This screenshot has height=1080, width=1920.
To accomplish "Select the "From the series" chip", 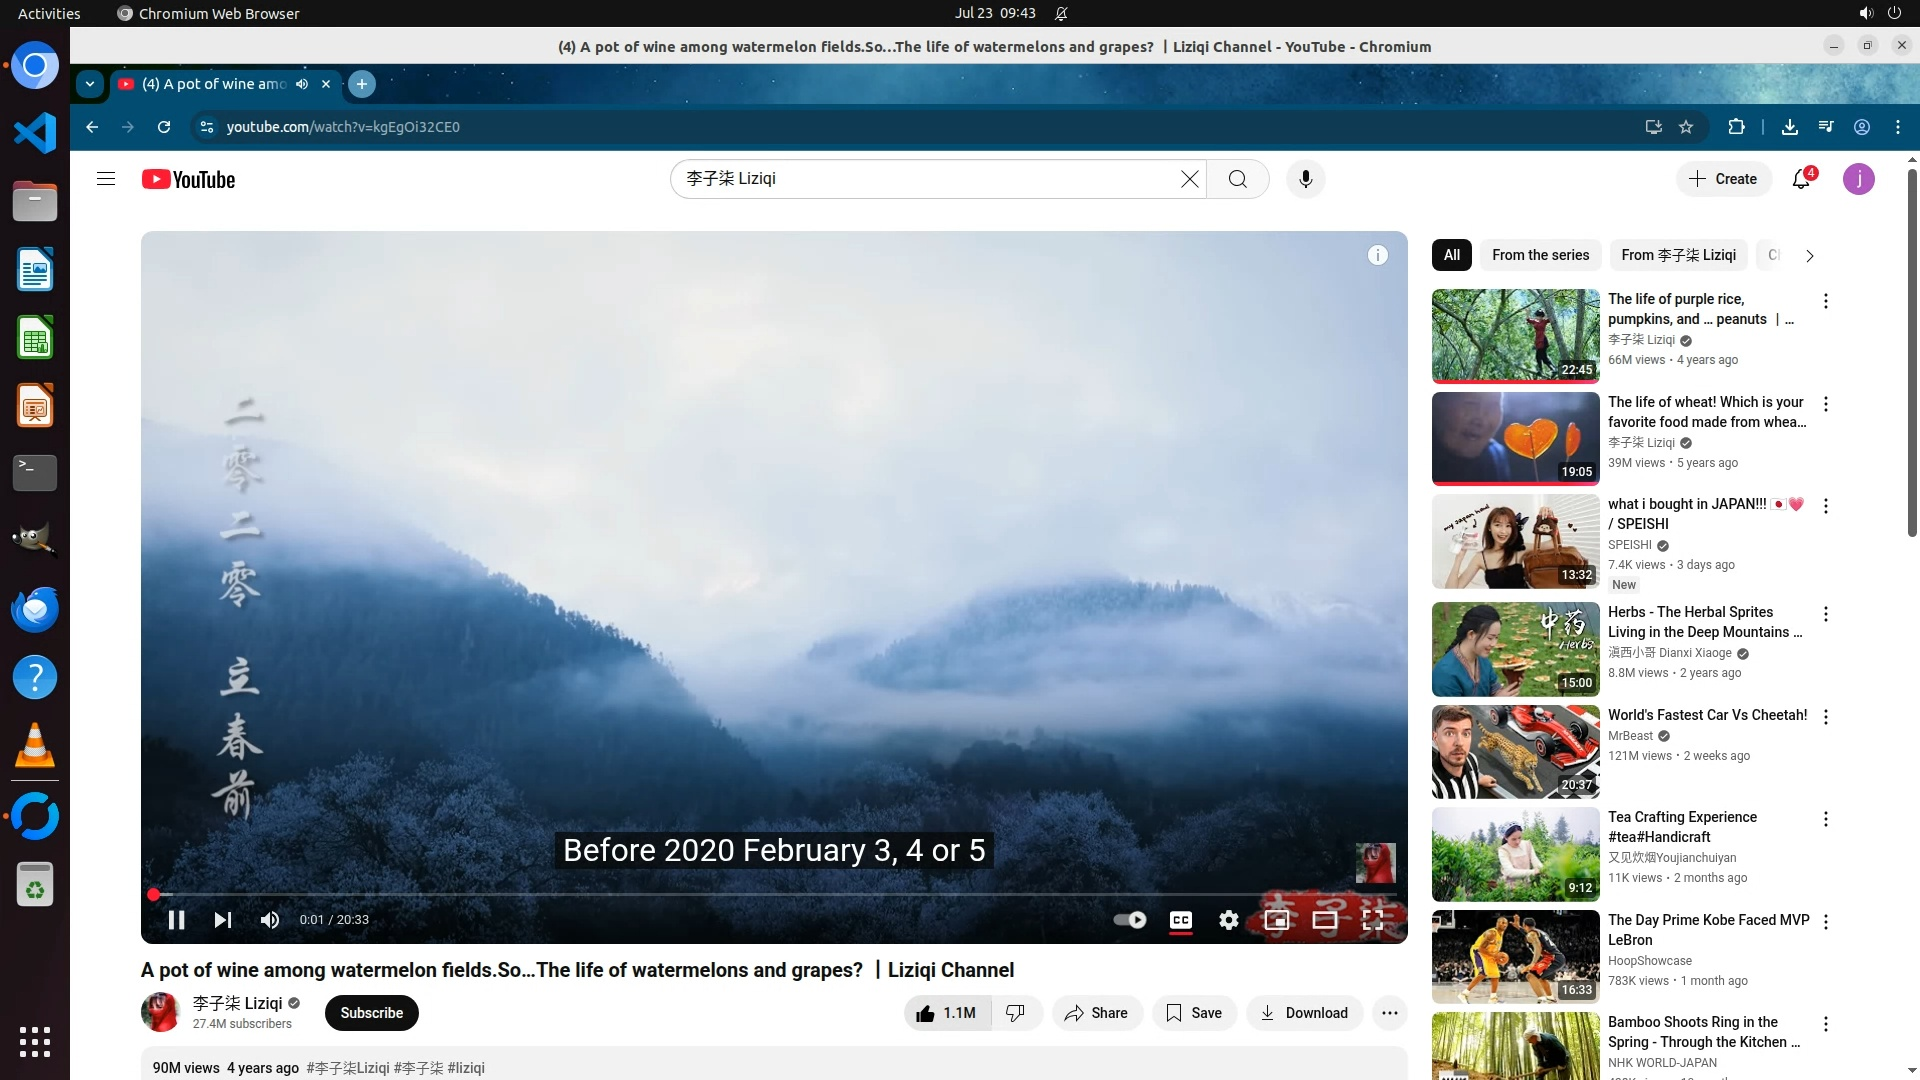I will [1540, 255].
